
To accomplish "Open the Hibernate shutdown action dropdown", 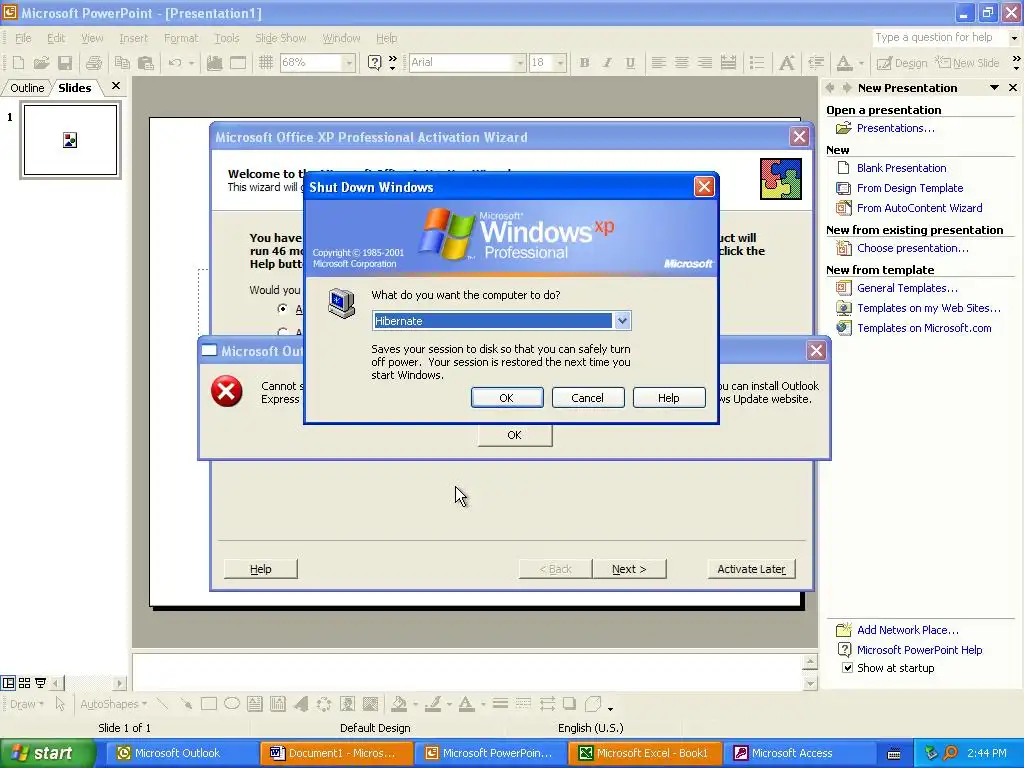I will pyautogui.click(x=622, y=321).
